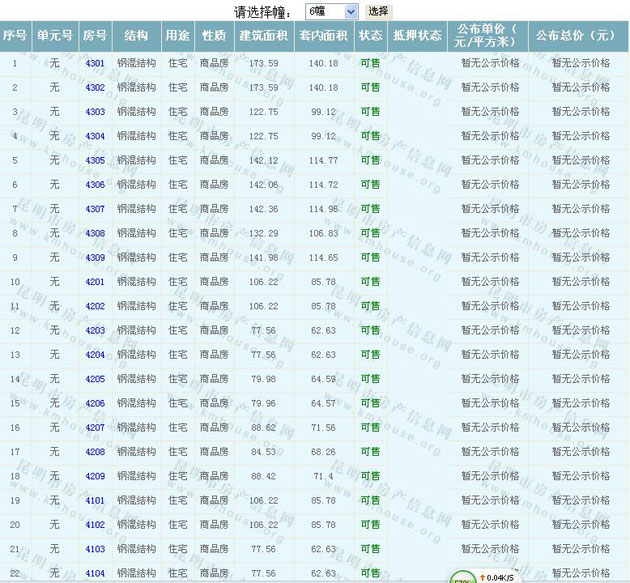Open room 4103 link
Image resolution: width=630 pixels, height=583 pixels.
point(95,549)
